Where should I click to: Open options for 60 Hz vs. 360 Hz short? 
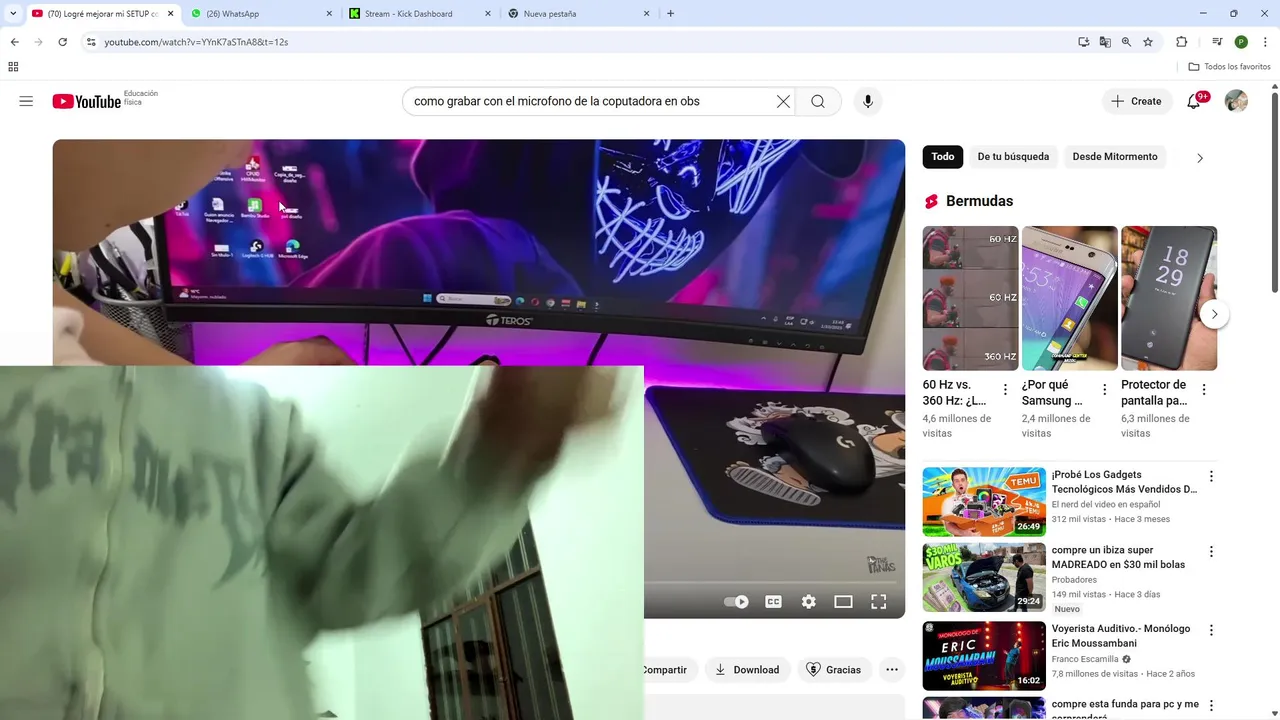pyautogui.click(x=1006, y=390)
